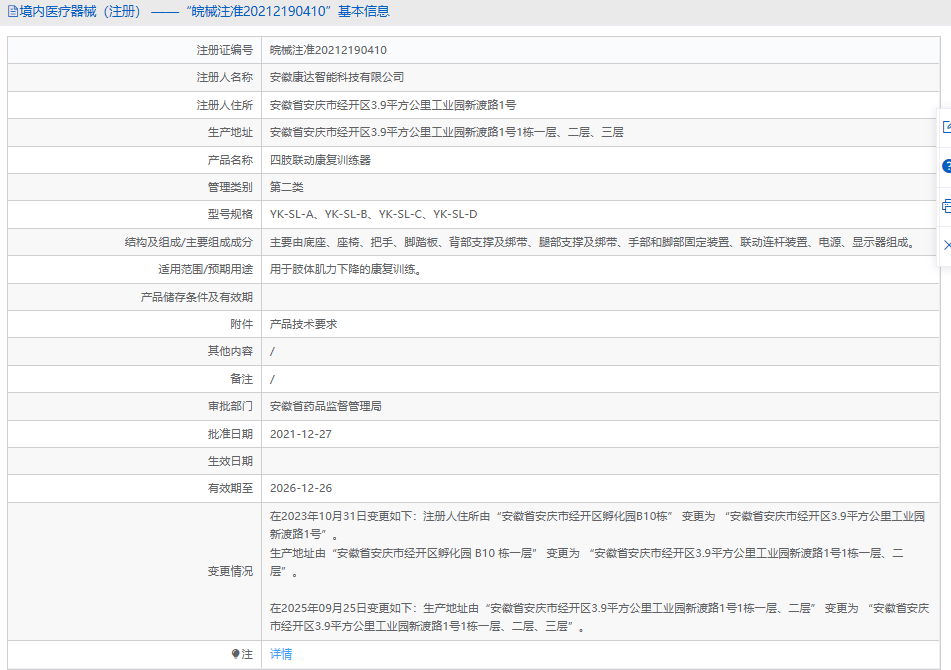Click the 适用范围/预期用途 value text
This screenshot has width=951, height=670.
click(345, 269)
